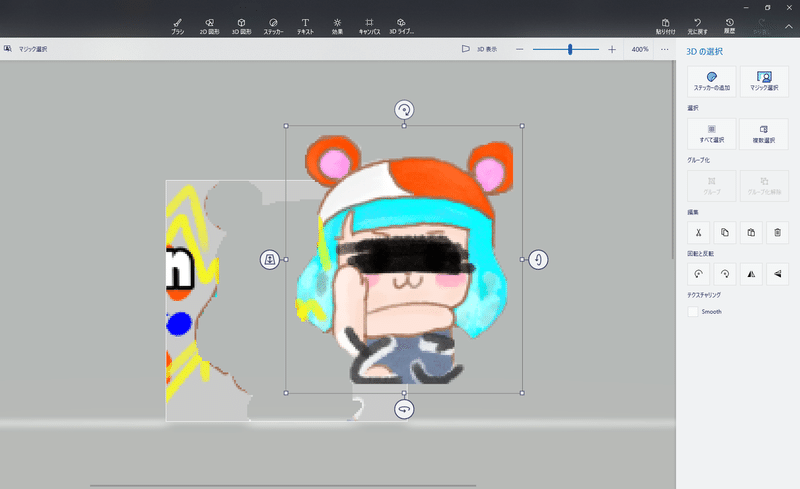Image resolution: width=800 pixels, height=489 pixels.
Task: Copy the selection in side panel
Action: point(724,233)
